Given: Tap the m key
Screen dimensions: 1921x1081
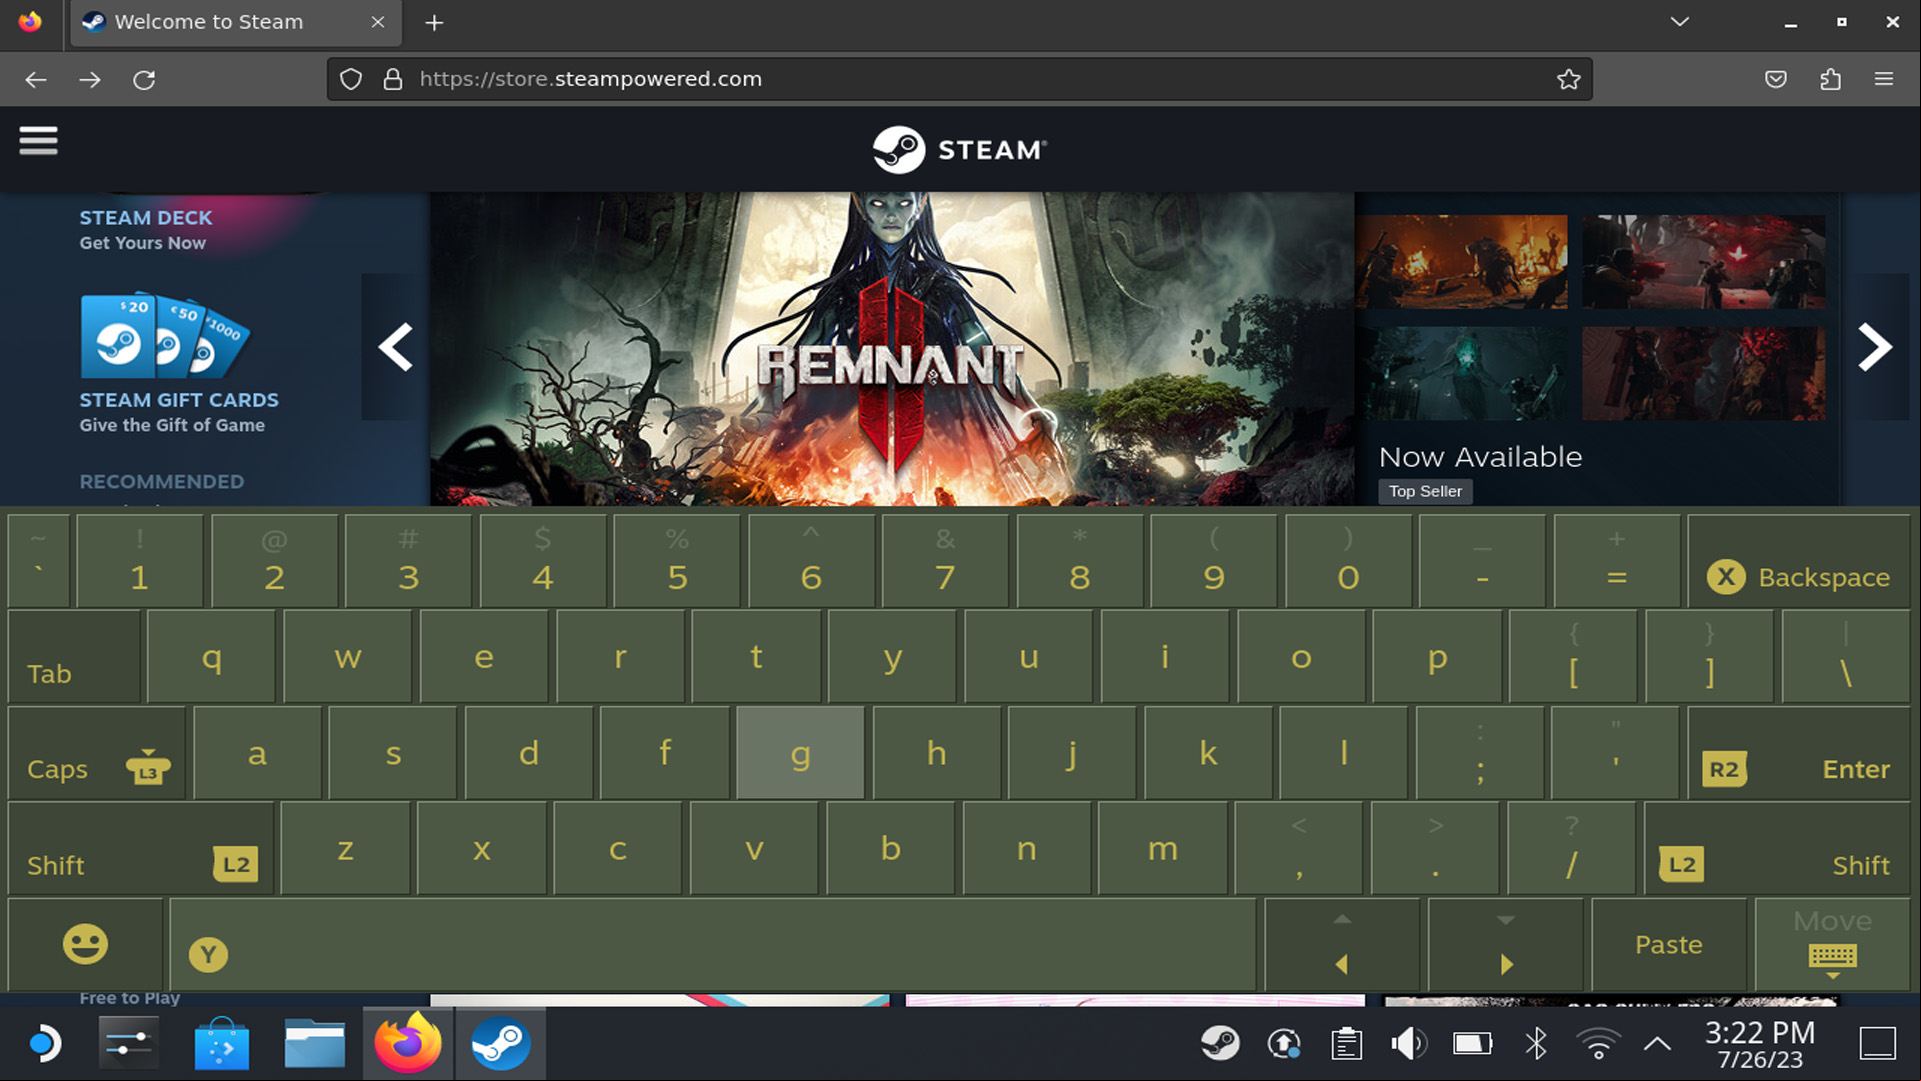Looking at the screenshot, I should (x=1162, y=849).
